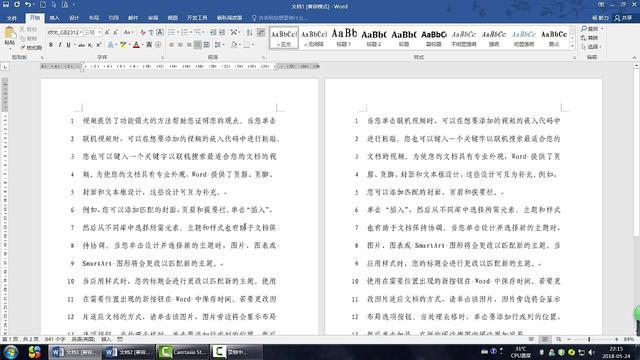Click the Decrease Indent icon
This screenshot has height=360, width=640.
[213, 32]
